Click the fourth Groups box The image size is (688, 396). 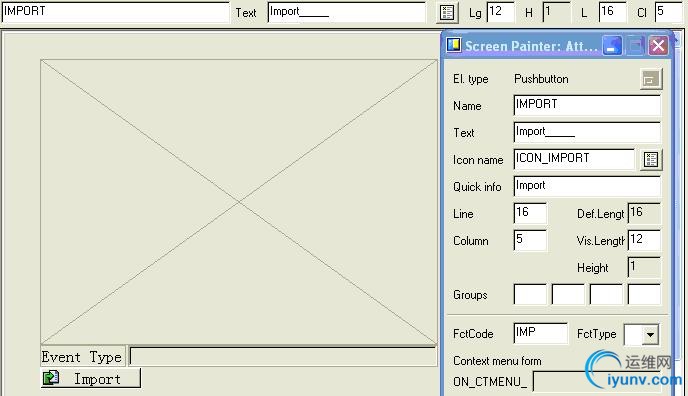(x=644, y=294)
